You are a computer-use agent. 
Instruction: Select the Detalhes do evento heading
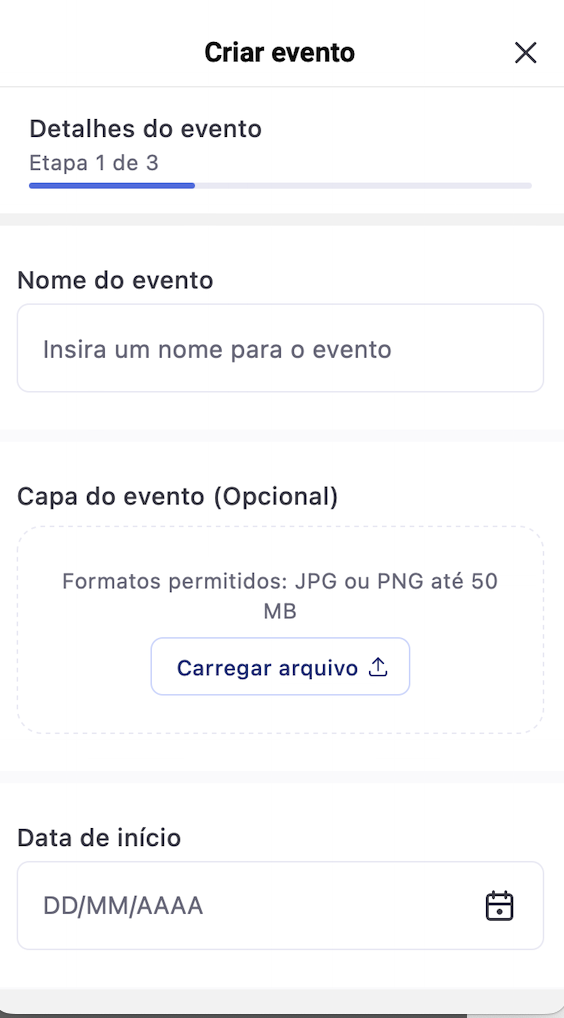[x=145, y=129]
